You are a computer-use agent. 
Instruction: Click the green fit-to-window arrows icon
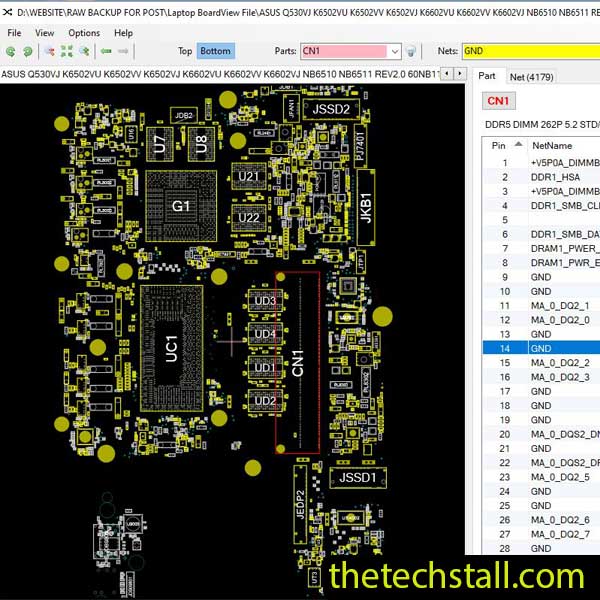pyautogui.click(x=67, y=51)
